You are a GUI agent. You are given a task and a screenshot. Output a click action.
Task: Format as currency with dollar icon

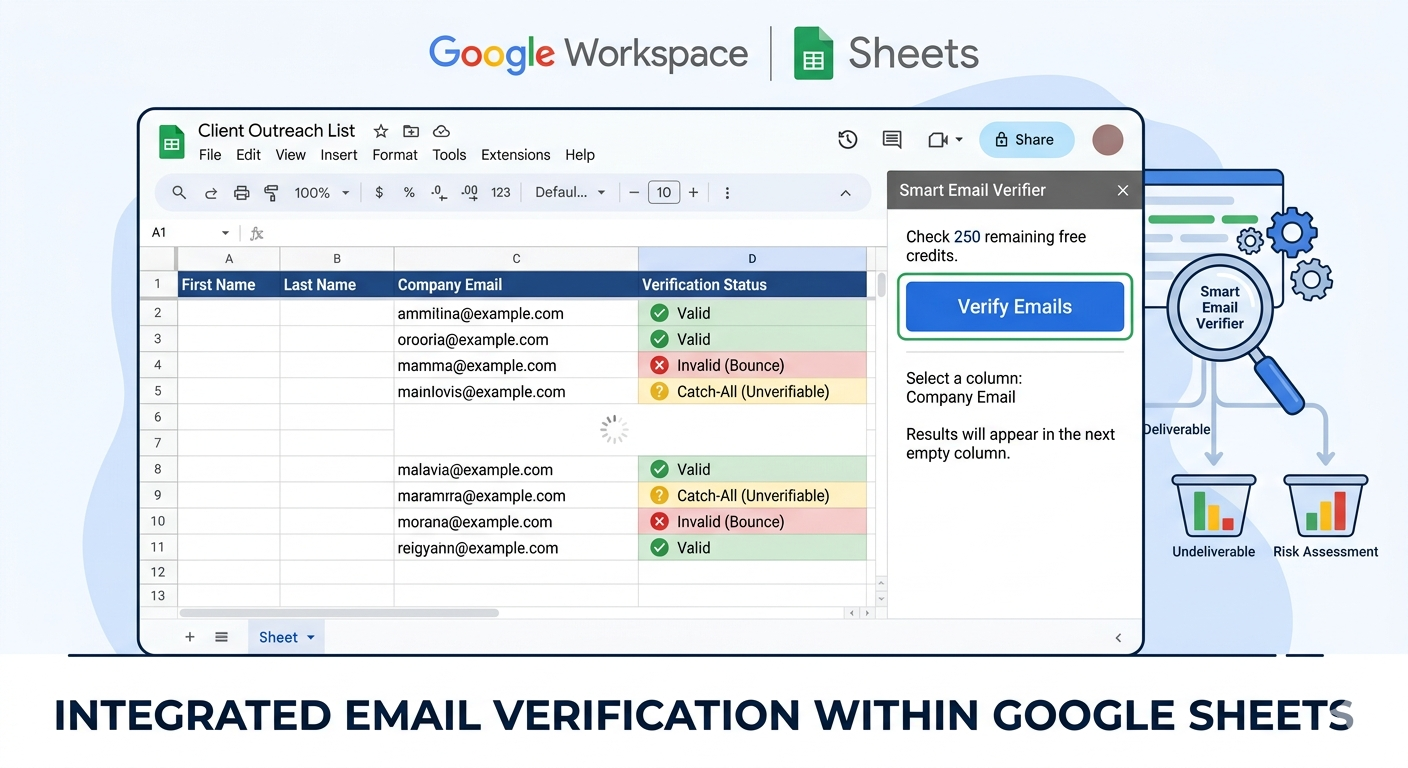379,193
